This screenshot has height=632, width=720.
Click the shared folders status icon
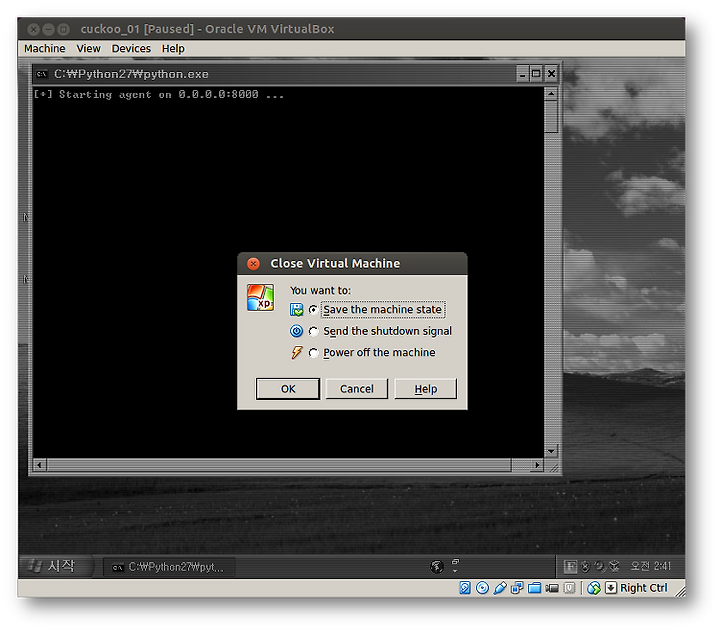[x=534, y=587]
